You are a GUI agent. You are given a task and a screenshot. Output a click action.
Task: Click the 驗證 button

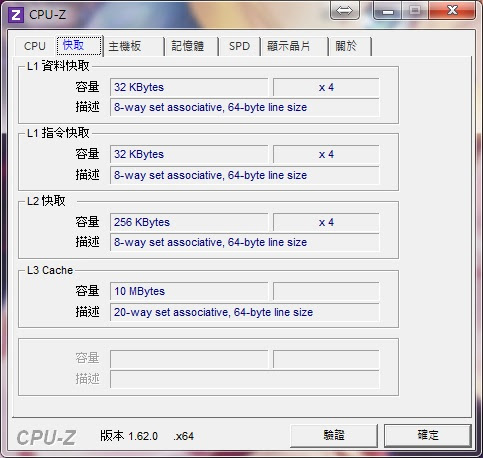point(334,435)
